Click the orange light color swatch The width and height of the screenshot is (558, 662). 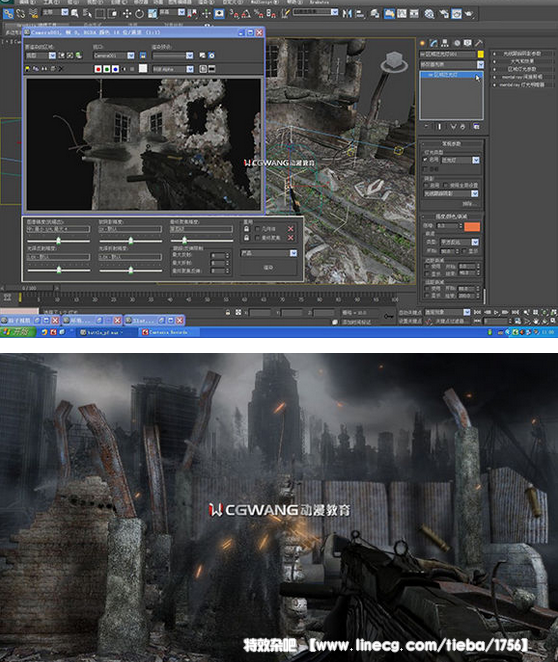click(472, 227)
